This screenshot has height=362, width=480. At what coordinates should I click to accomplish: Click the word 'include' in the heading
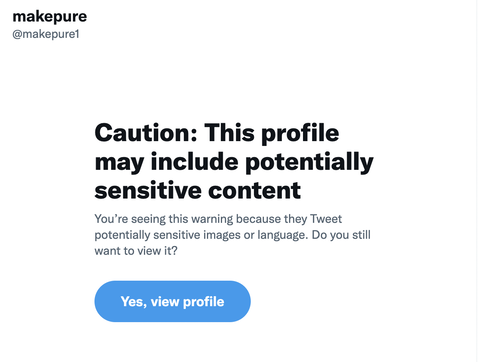[x=194, y=161]
